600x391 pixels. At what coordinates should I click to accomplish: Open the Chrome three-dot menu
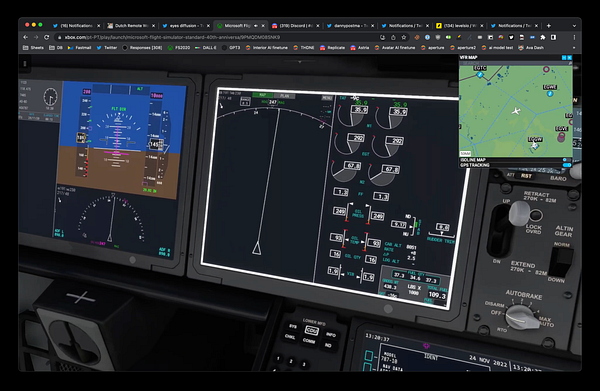[x=574, y=37]
